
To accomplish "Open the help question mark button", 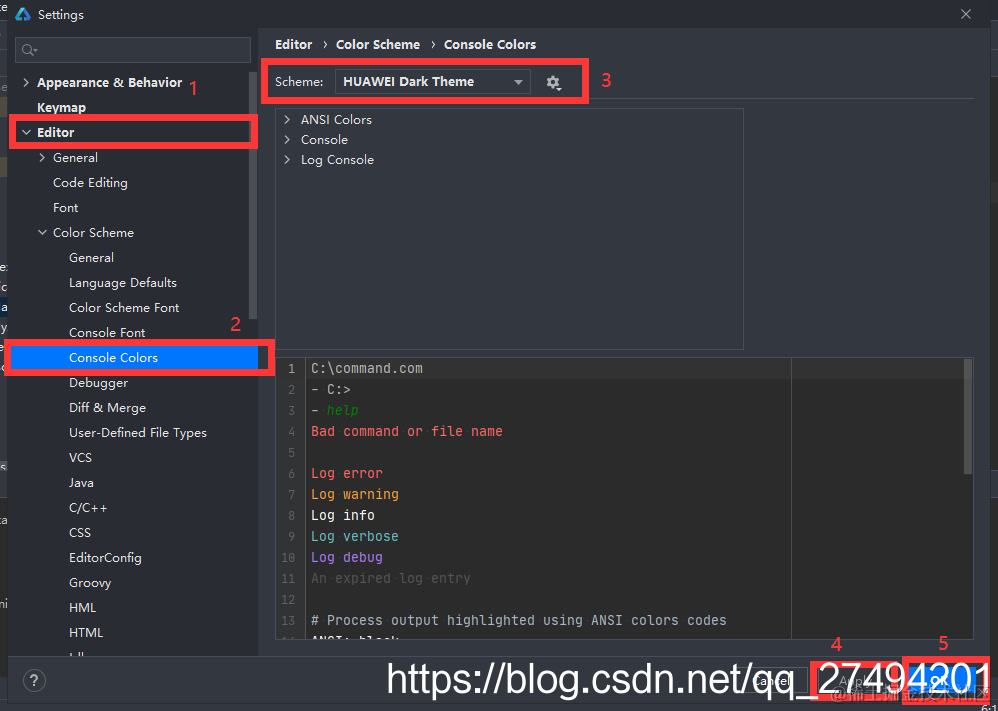I will point(34,680).
